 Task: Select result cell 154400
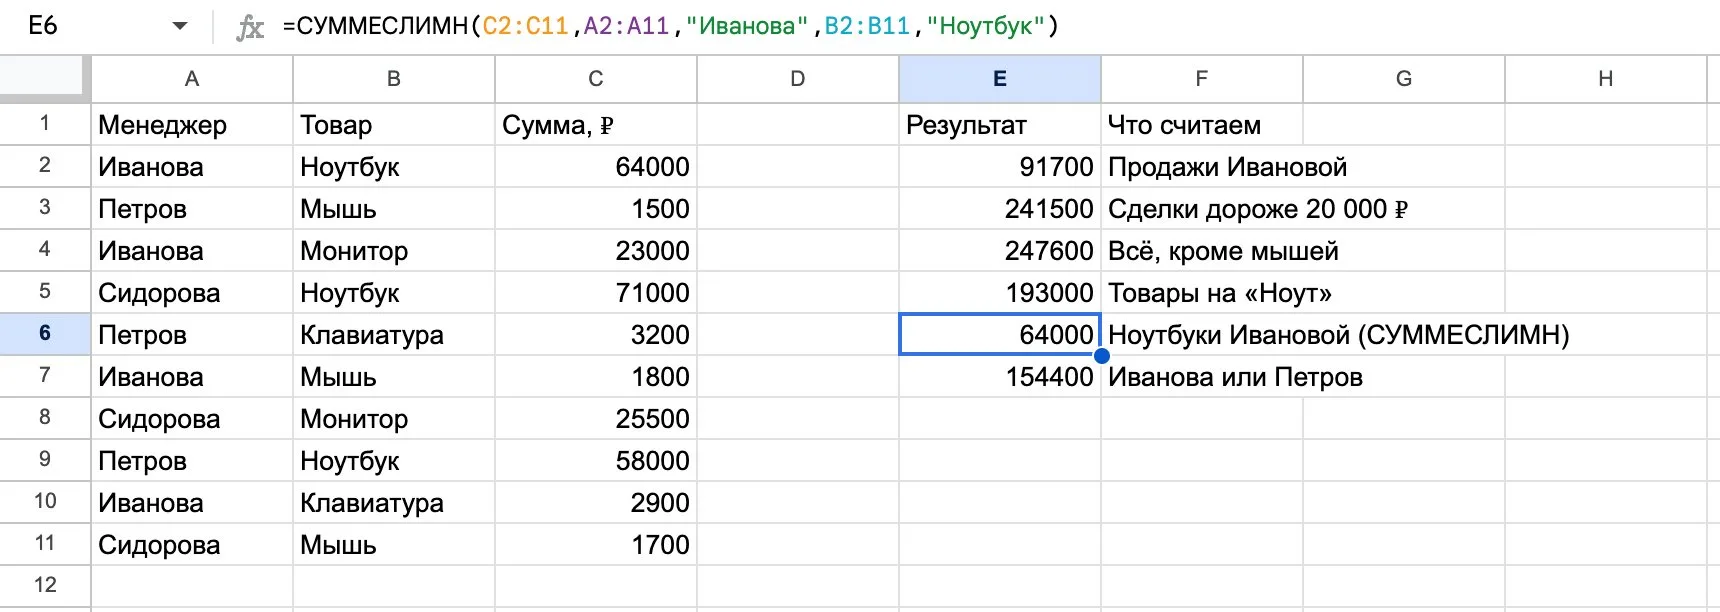(1000, 377)
